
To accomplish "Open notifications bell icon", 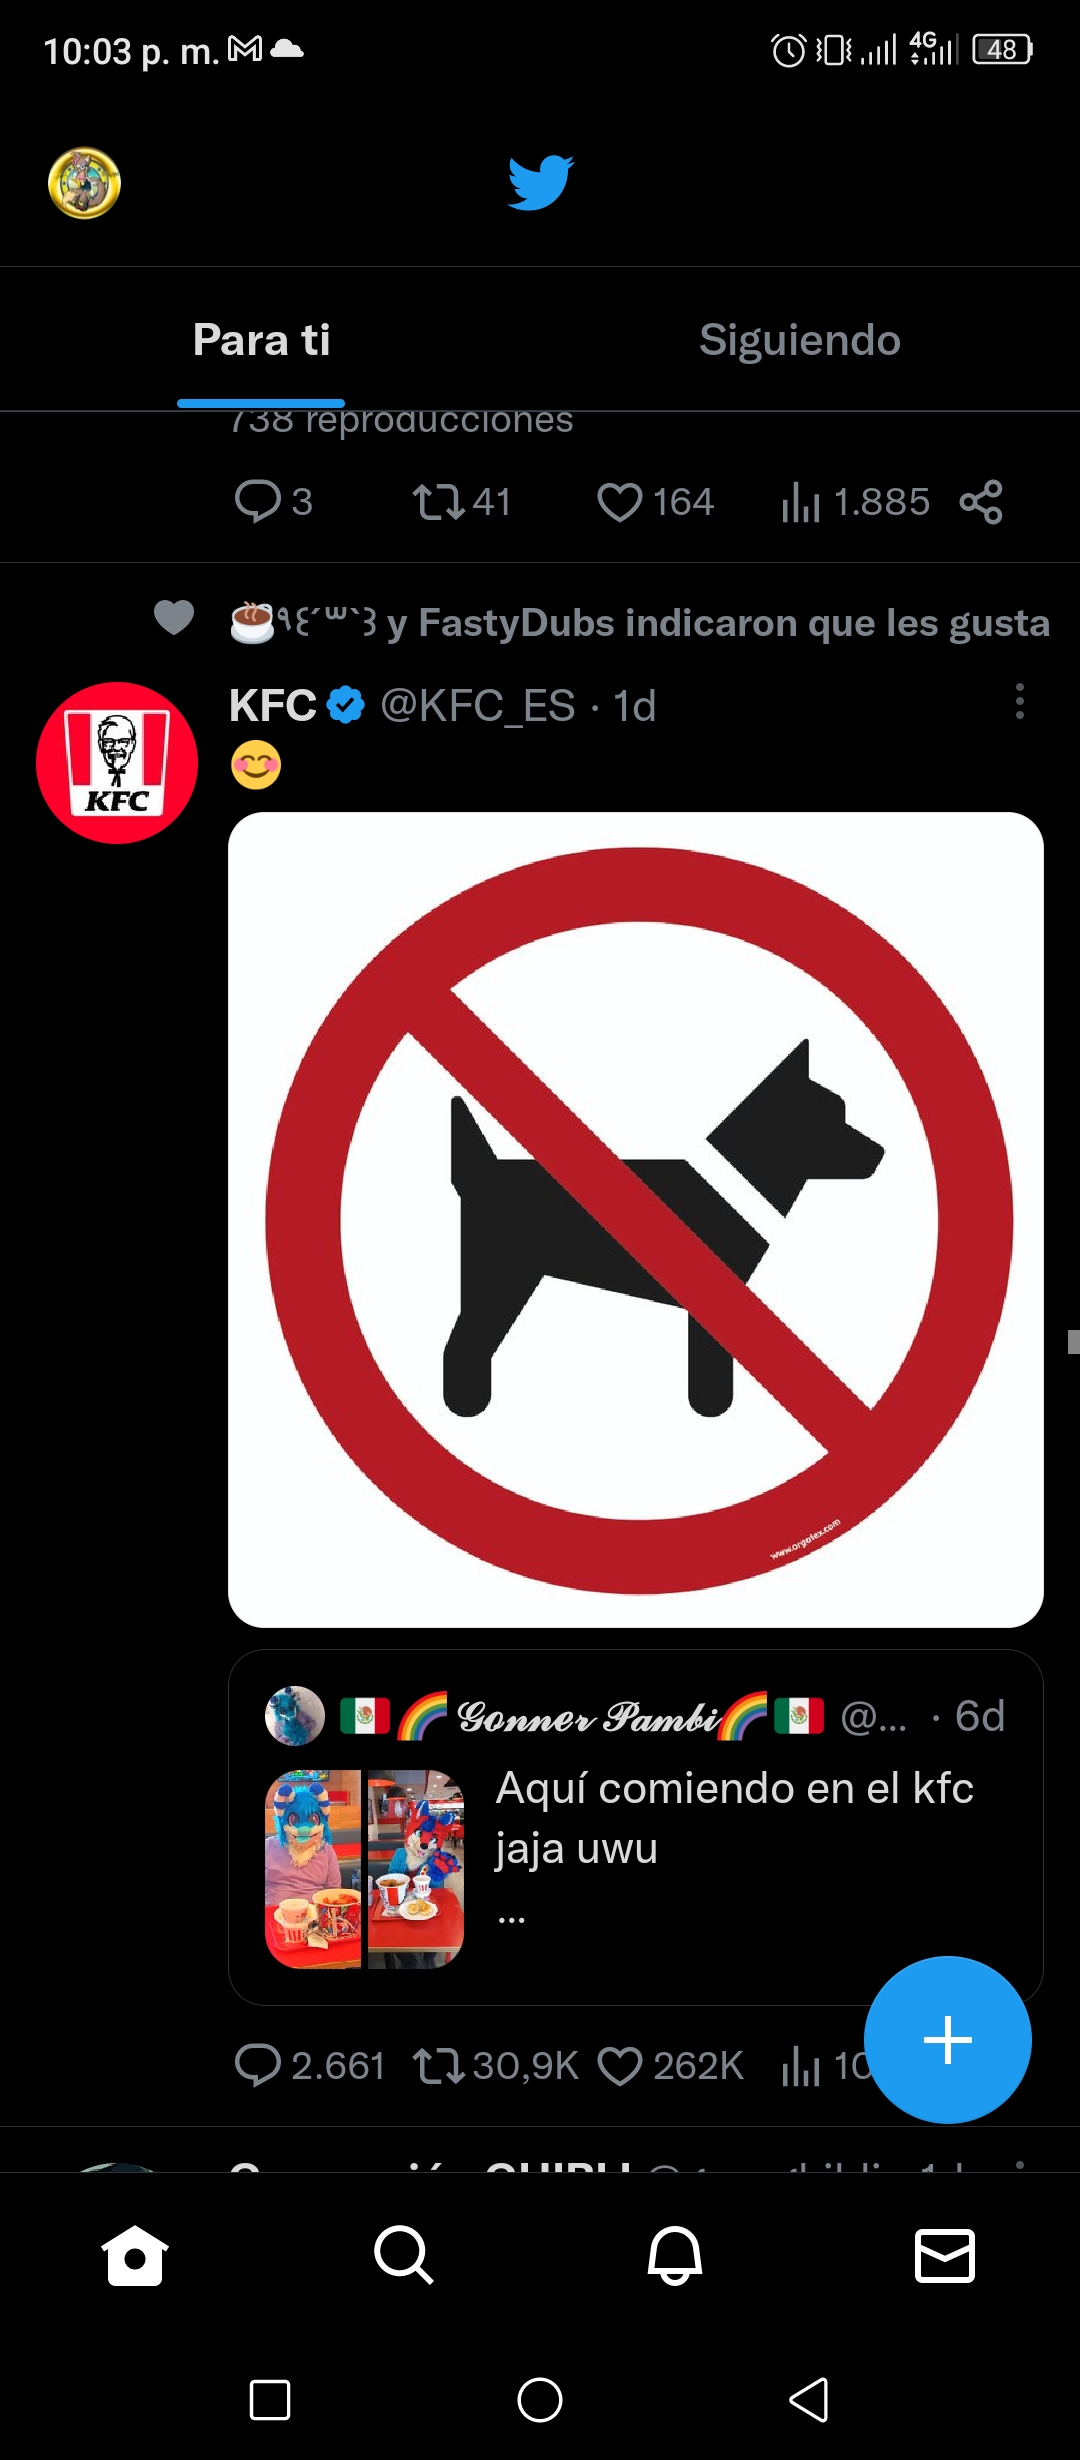I will tap(675, 2255).
